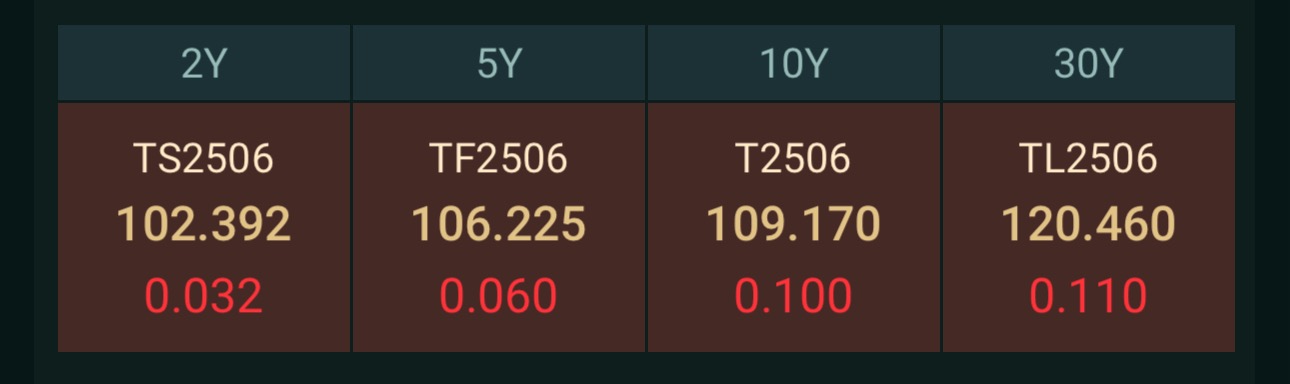
Task: Open the TS2506 contract code
Action: click(x=204, y=159)
